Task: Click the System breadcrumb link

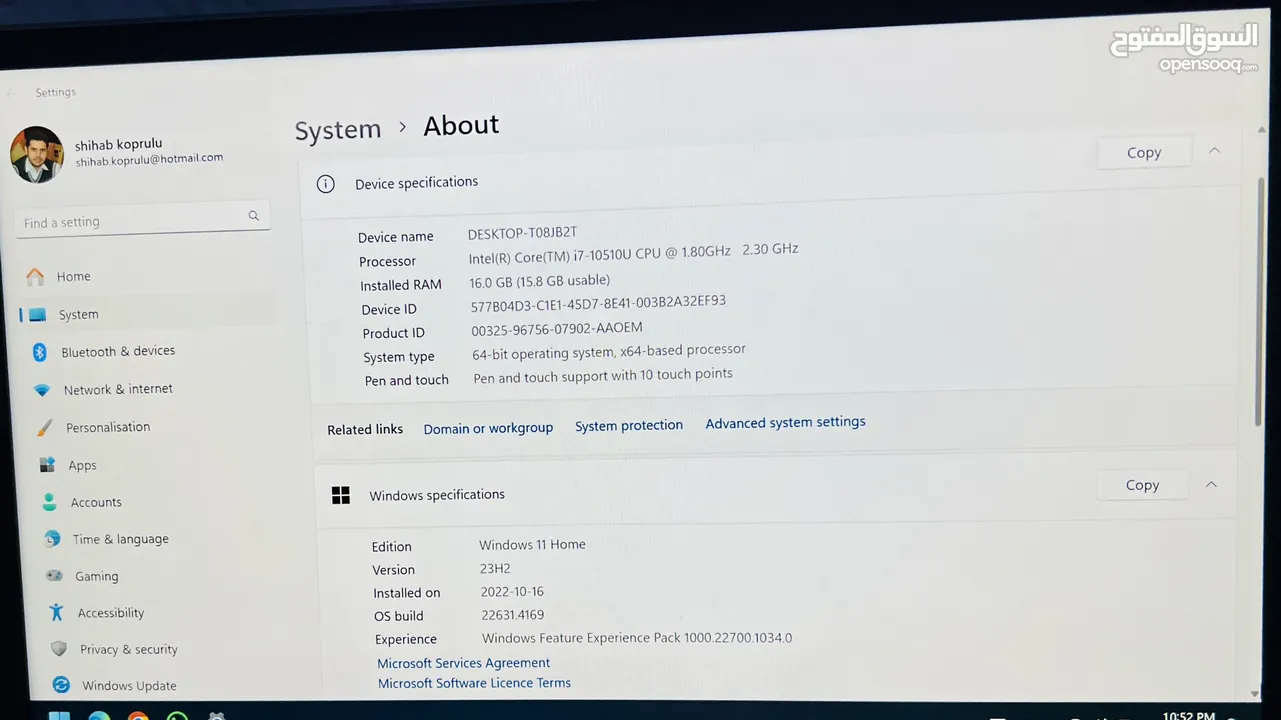Action: pyautogui.click(x=338, y=130)
